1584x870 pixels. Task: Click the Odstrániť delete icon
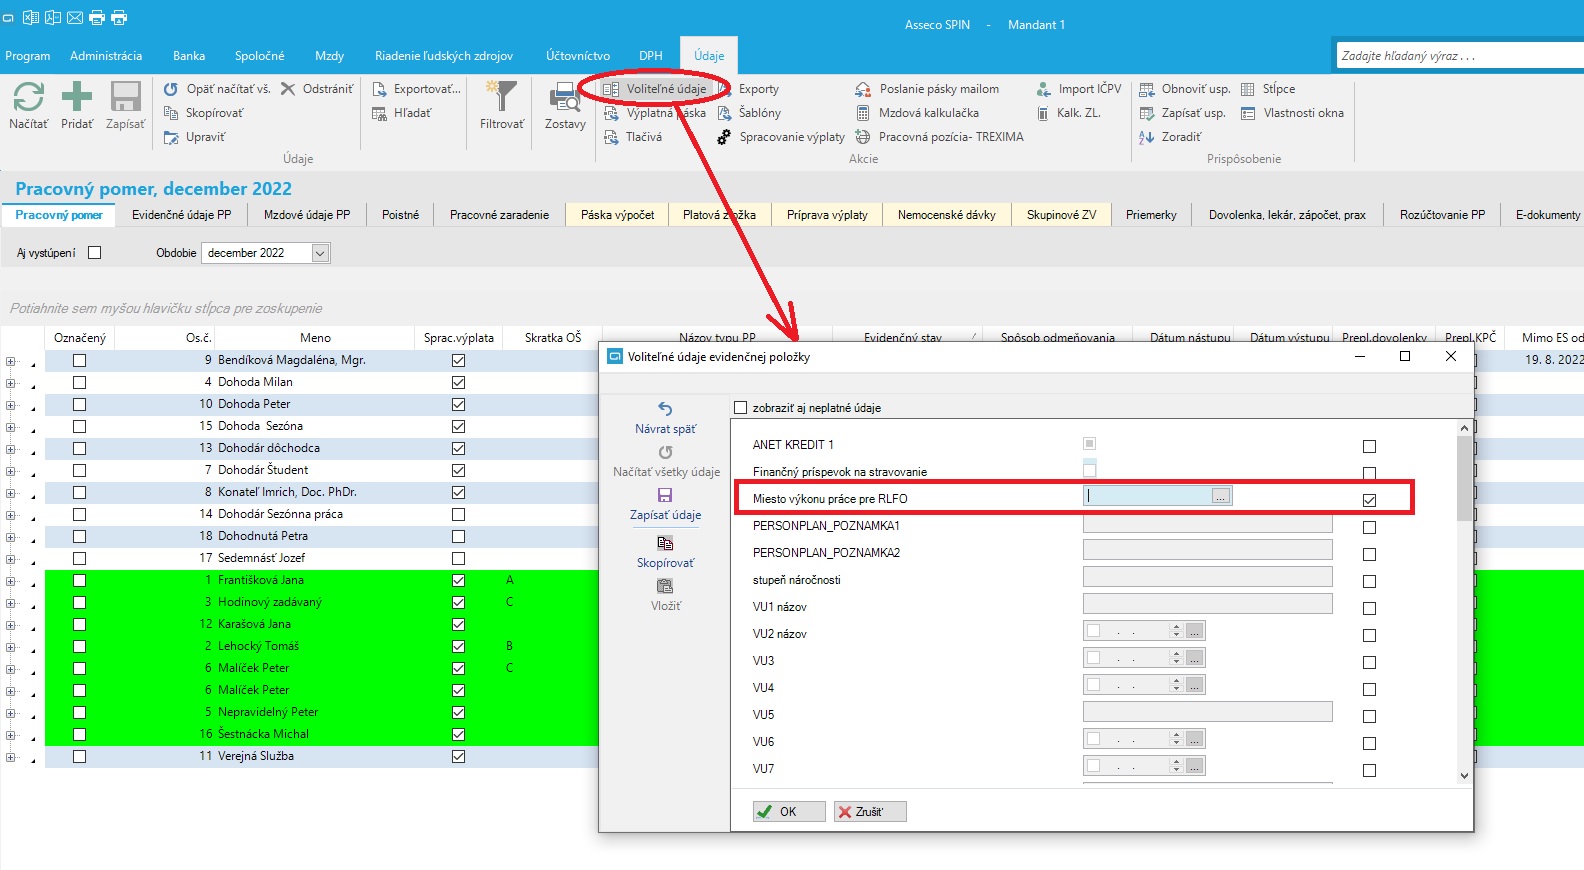288,89
